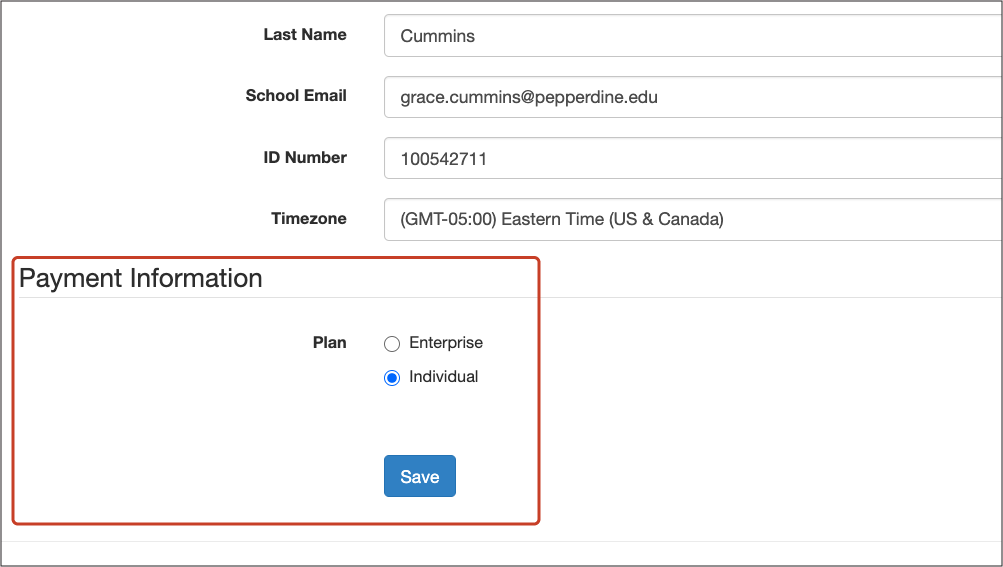The image size is (1003, 567).
Task: Click the Last Name label
Action: tap(305, 35)
